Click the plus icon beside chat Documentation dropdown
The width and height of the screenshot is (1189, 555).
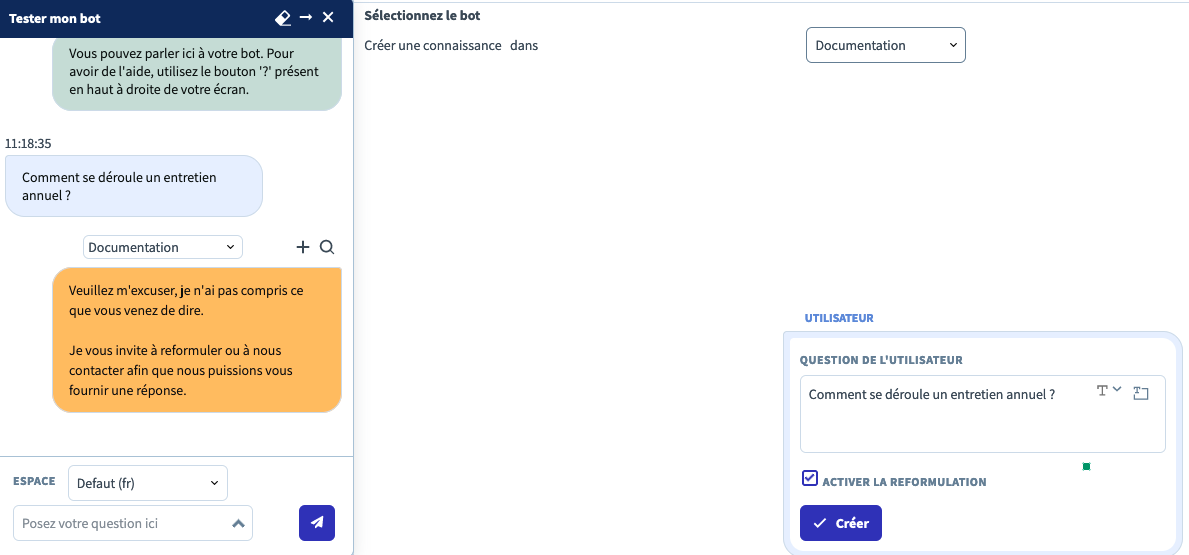(303, 247)
